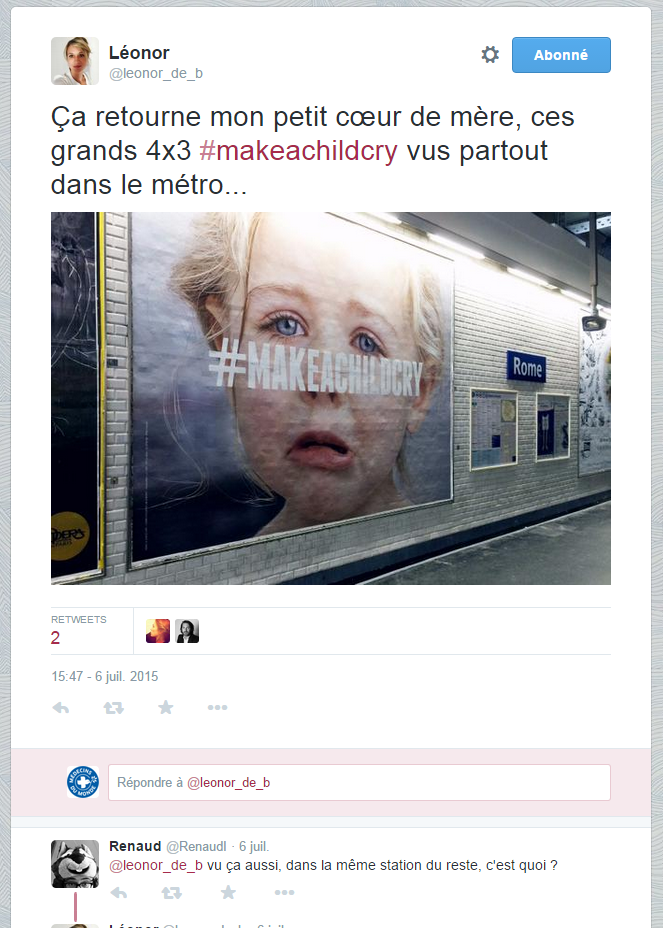The height and width of the screenshot is (928, 663).
Task: View first retweeter's avatar
Action: (158, 631)
